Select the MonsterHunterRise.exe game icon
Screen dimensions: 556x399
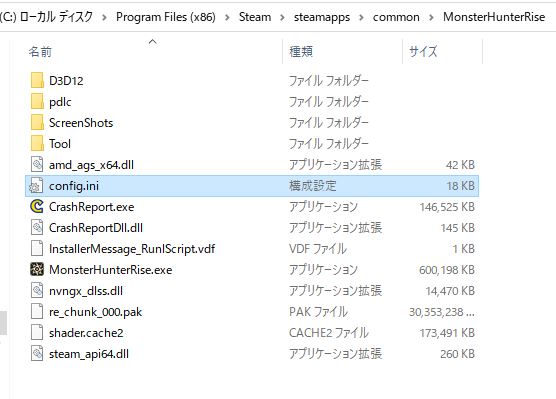[37, 270]
